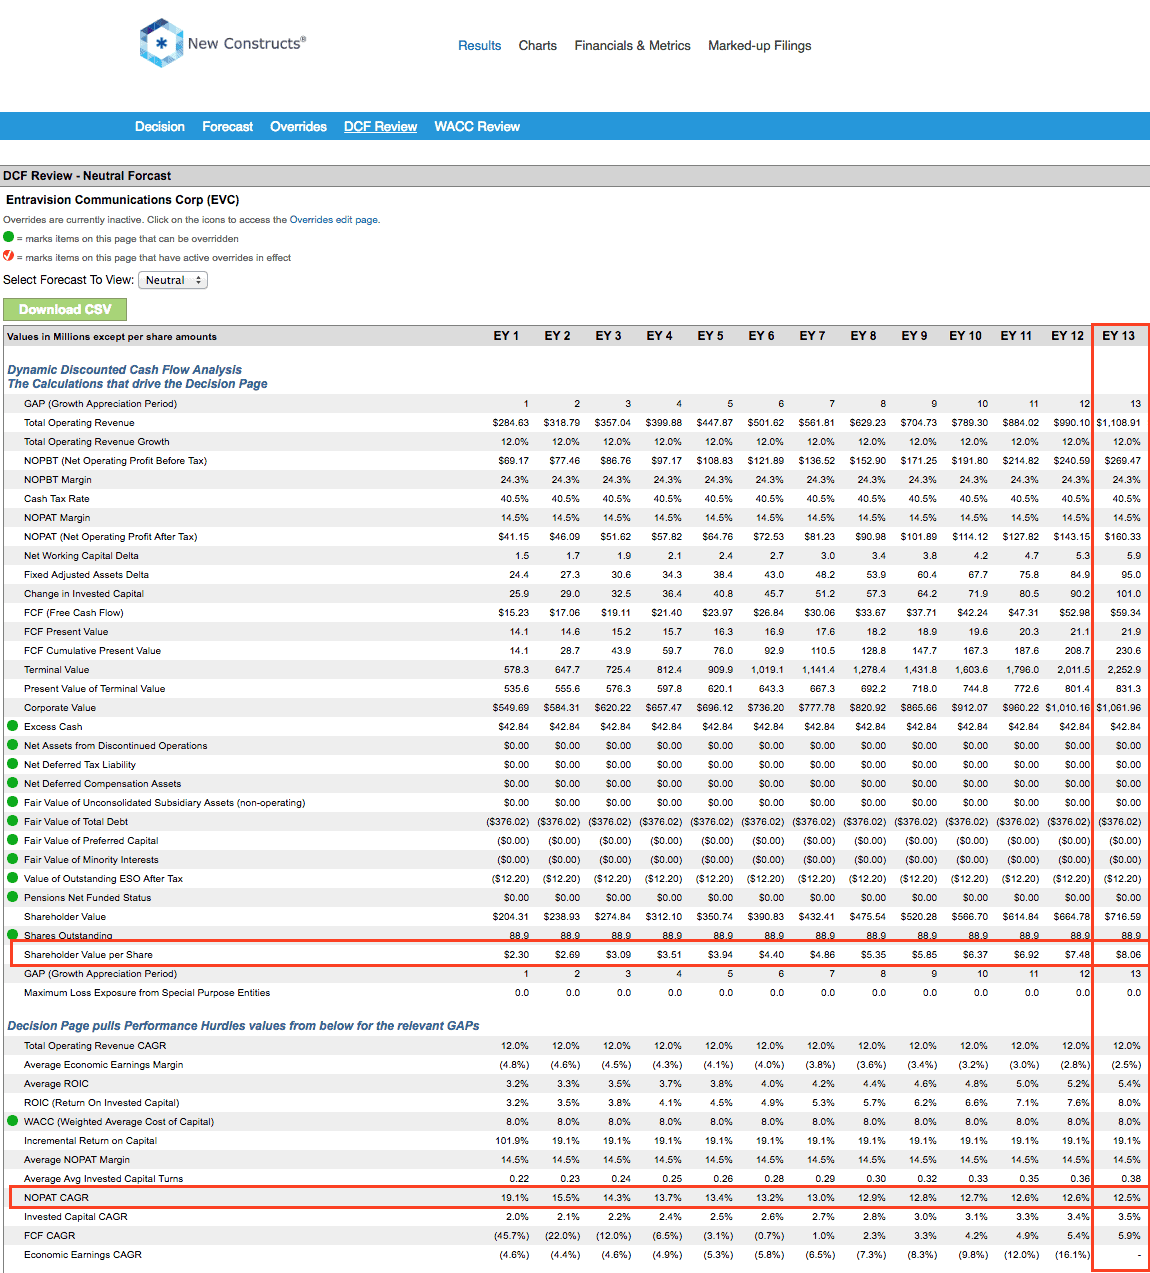Click the EY 5 column header
Viewport: 1150px width, 1273px height.
point(710,336)
